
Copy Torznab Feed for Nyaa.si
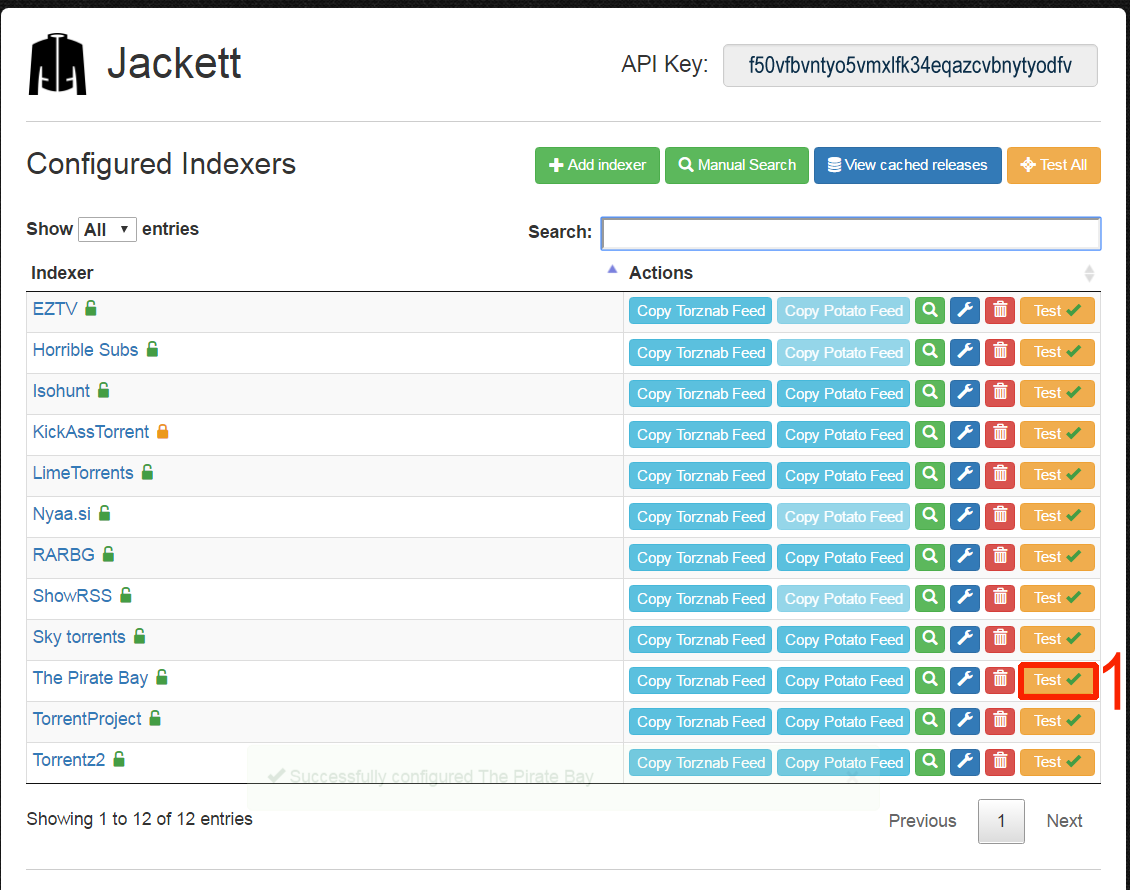click(700, 516)
